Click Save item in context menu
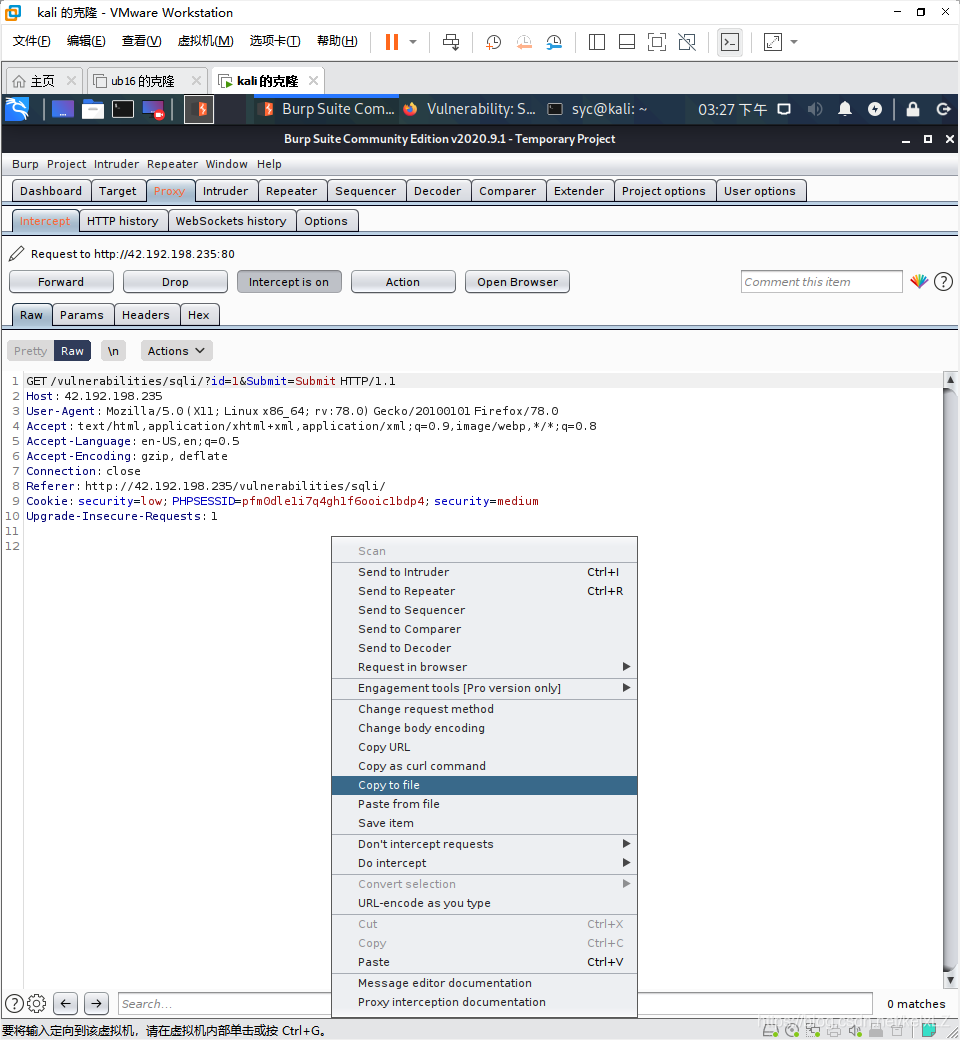Viewport: 960px width, 1040px height. tap(484, 823)
